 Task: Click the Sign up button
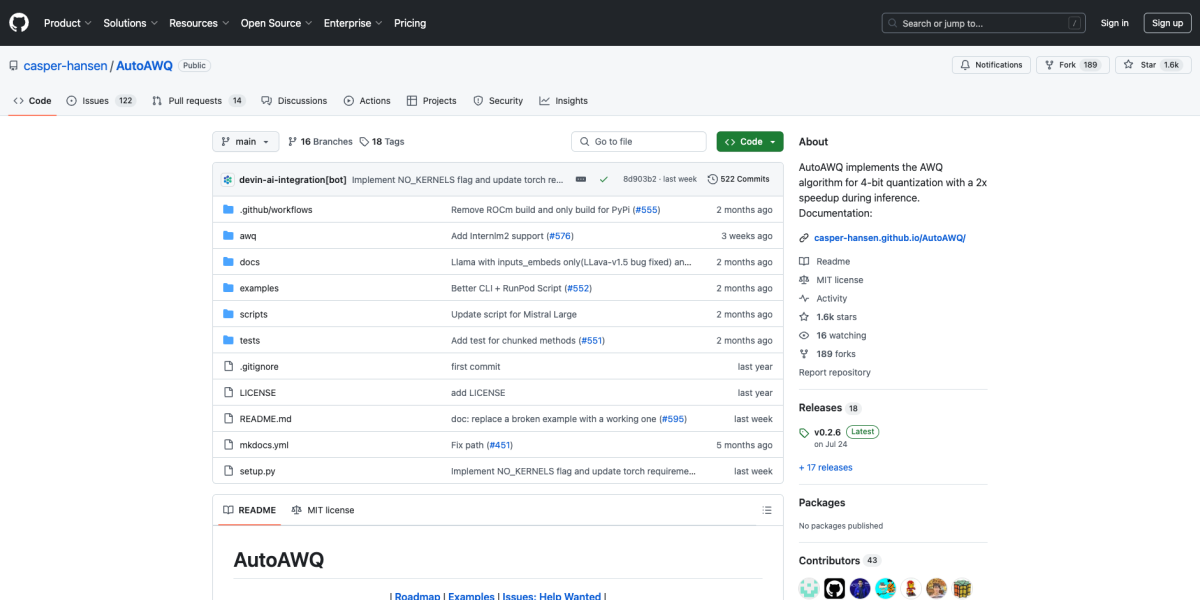(x=1167, y=23)
